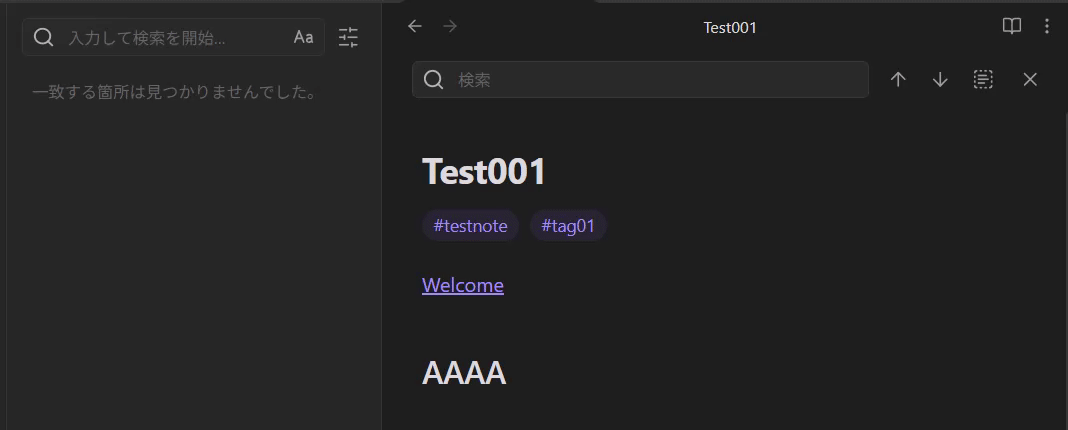Toggle the Aa match case button
The image size is (1068, 430).
(x=304, y=37)
